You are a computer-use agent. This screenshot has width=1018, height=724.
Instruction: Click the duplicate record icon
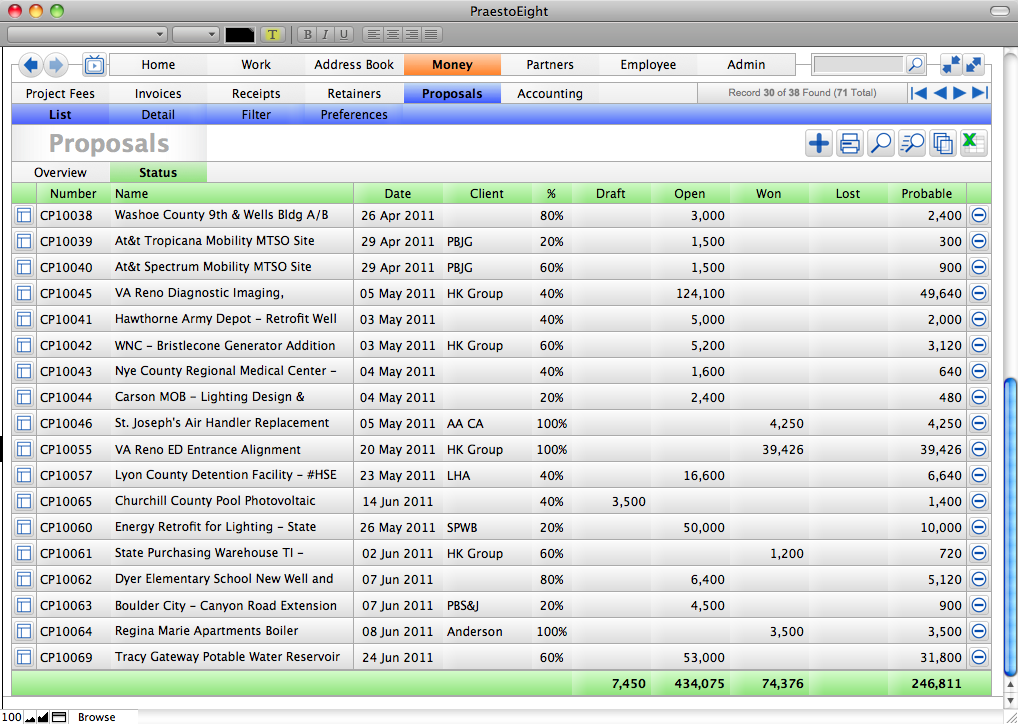click(943, 143)
